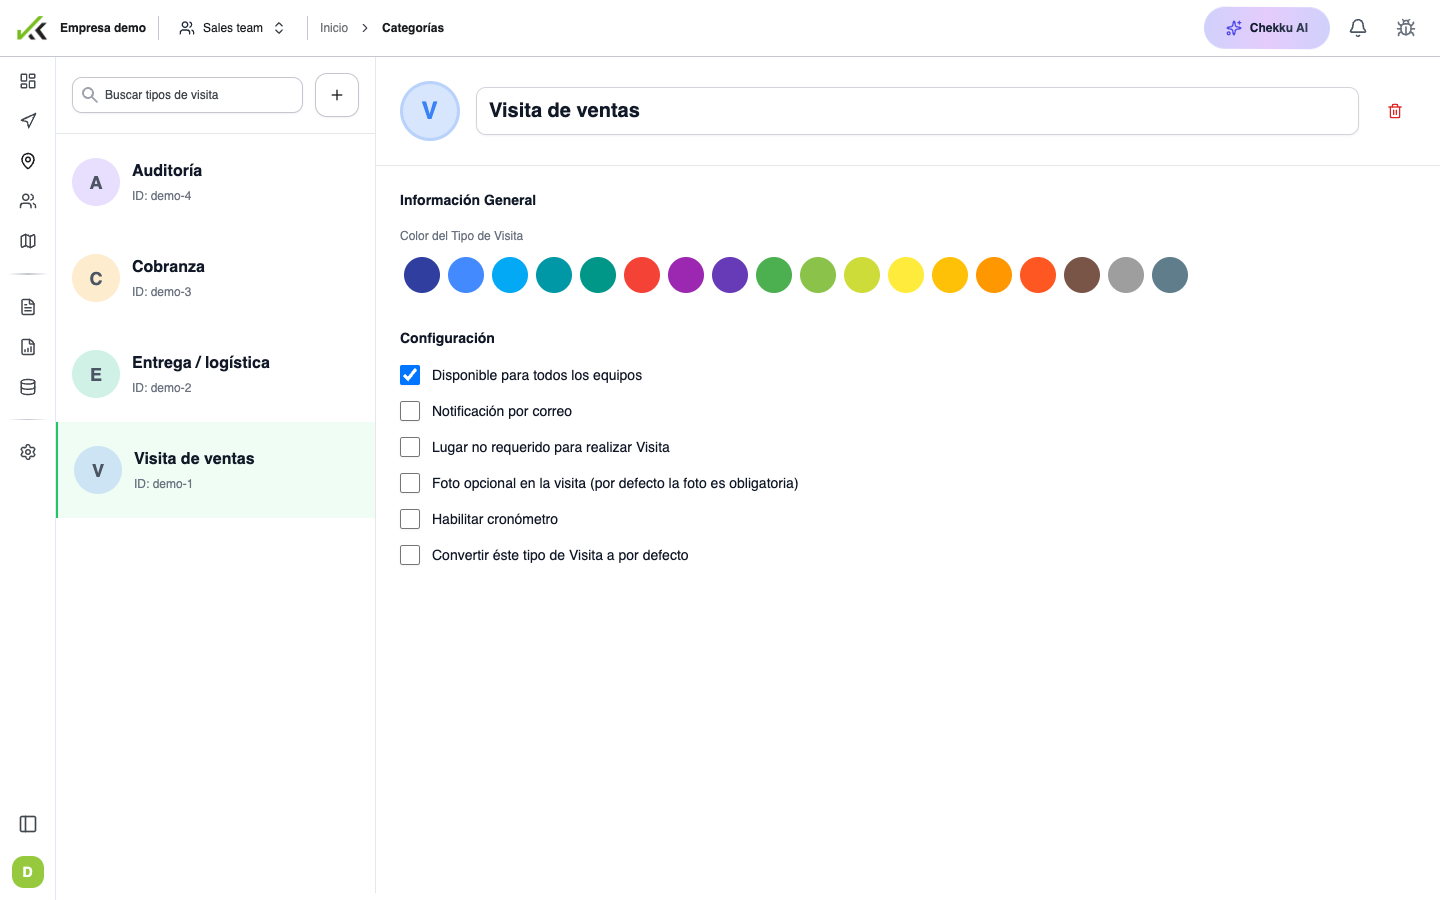Click the ID: demo-1 text
The width and height of the screenshot is (1440, 900).
(163, 484)
